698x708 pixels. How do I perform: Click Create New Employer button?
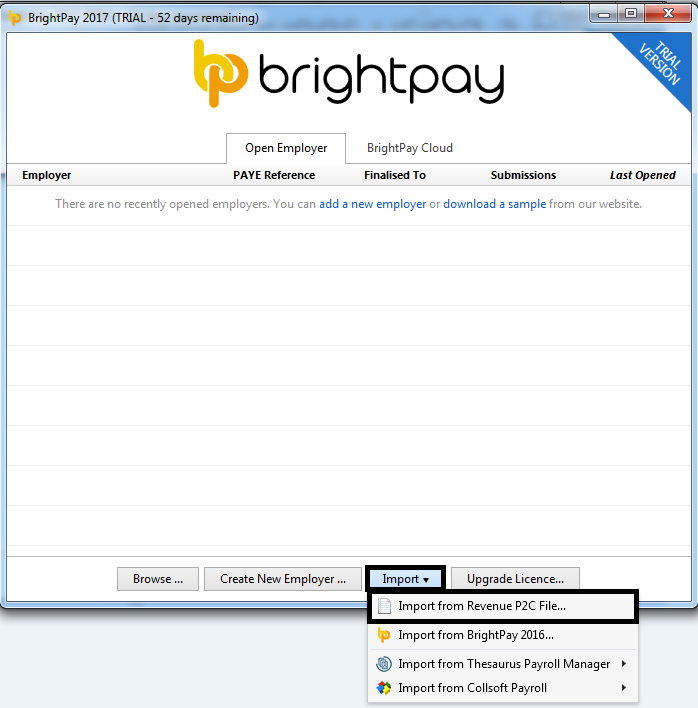pos(283,579)
